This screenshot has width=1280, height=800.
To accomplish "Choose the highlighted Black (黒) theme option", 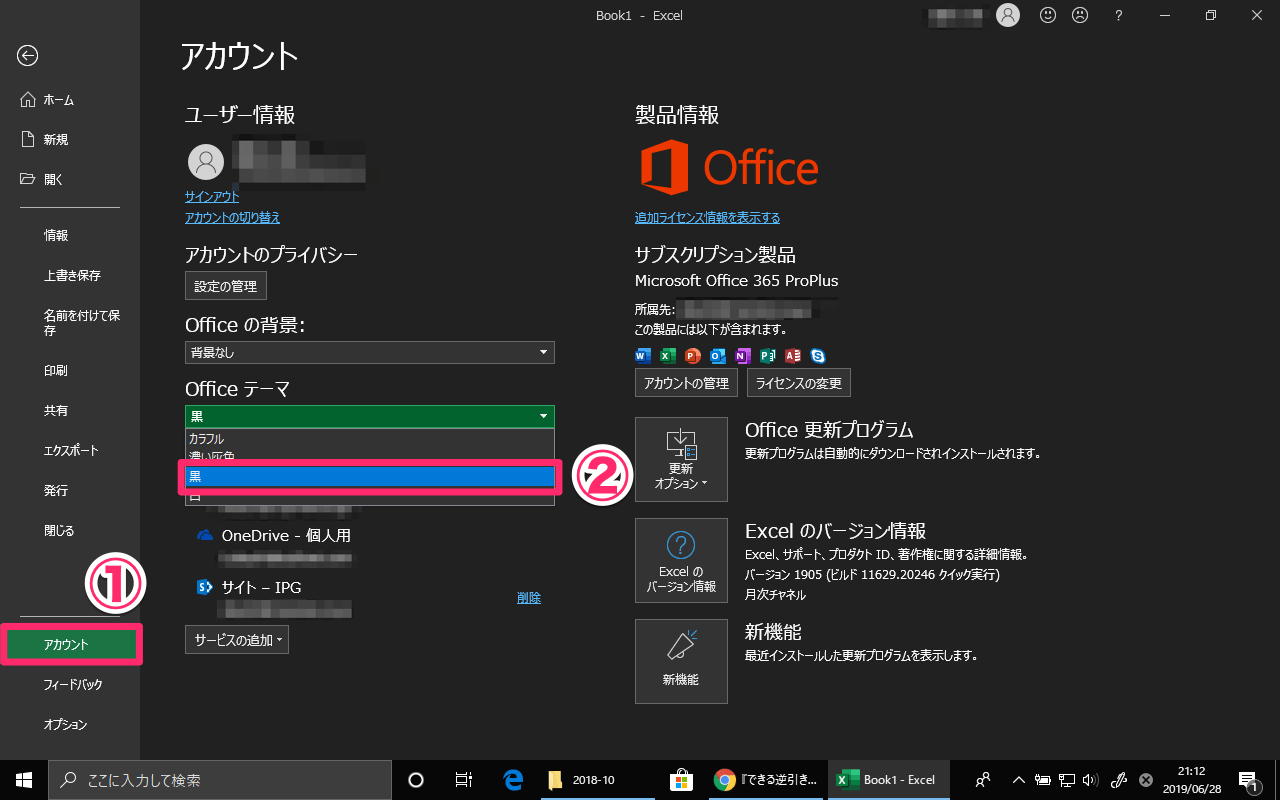I will (x=369, y=477).
